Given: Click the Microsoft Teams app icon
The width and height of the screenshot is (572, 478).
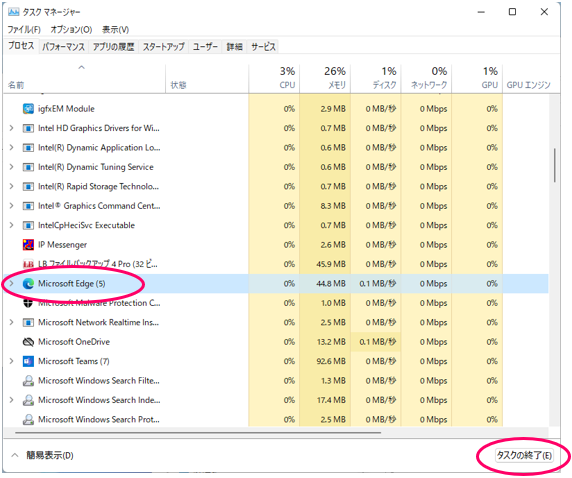Looking at the screenshot, I should 28,361.
